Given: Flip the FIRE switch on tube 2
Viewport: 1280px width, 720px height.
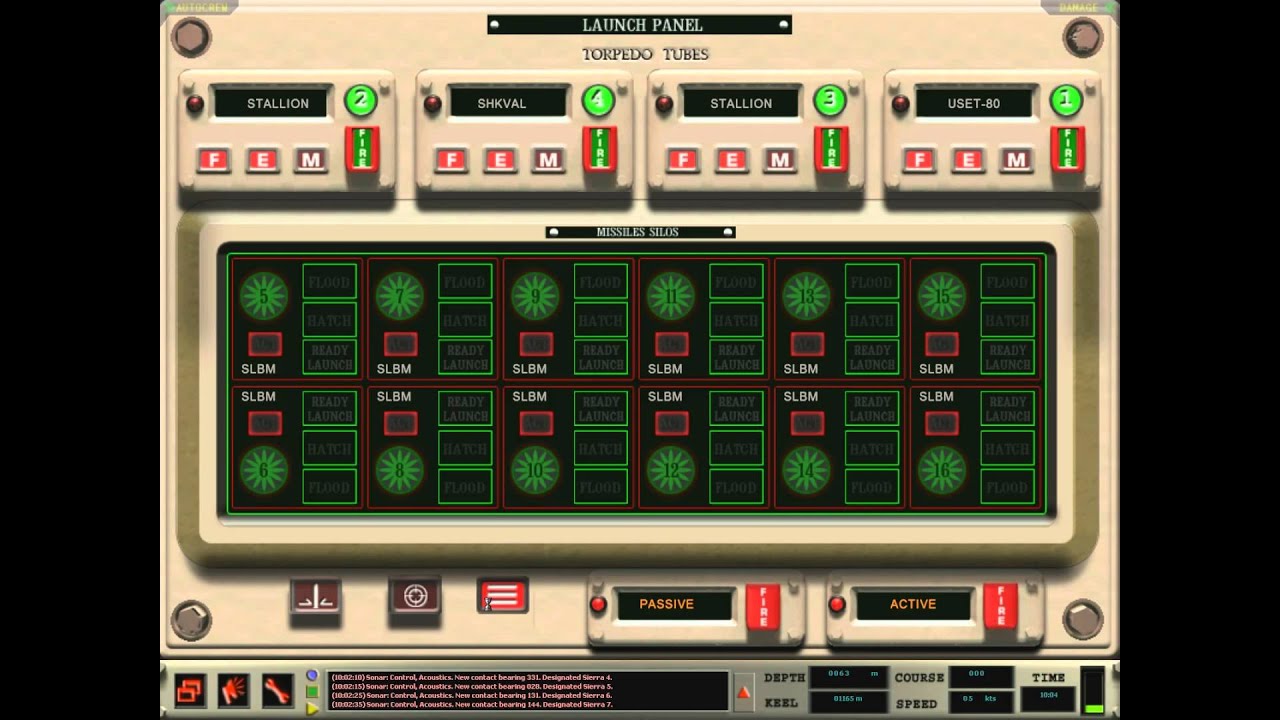Looking at the screenshot, I should click(x=361, y=149).
